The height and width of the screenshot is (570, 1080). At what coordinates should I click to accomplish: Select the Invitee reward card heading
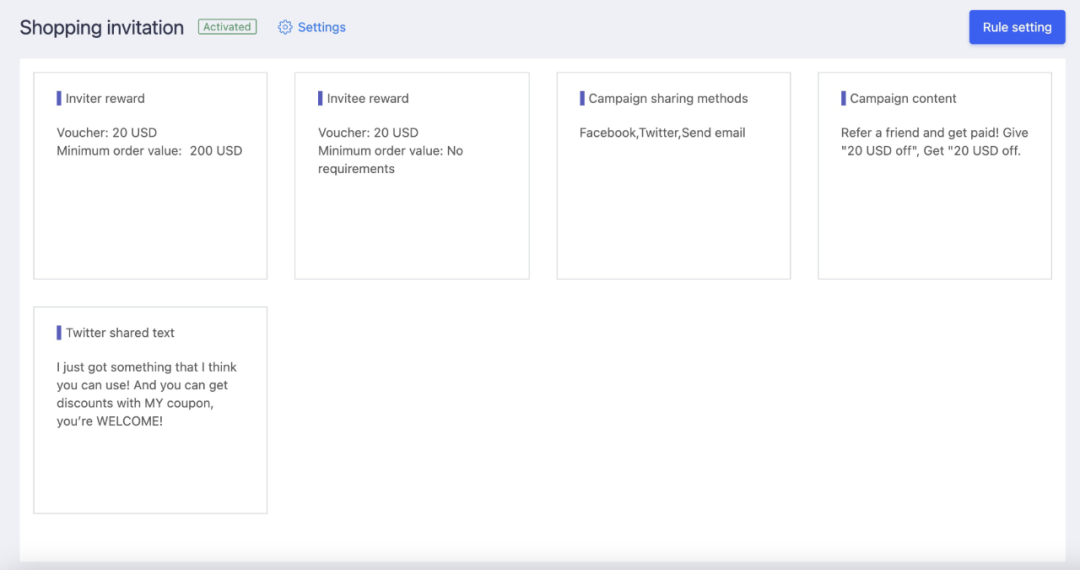click(367, 98)
